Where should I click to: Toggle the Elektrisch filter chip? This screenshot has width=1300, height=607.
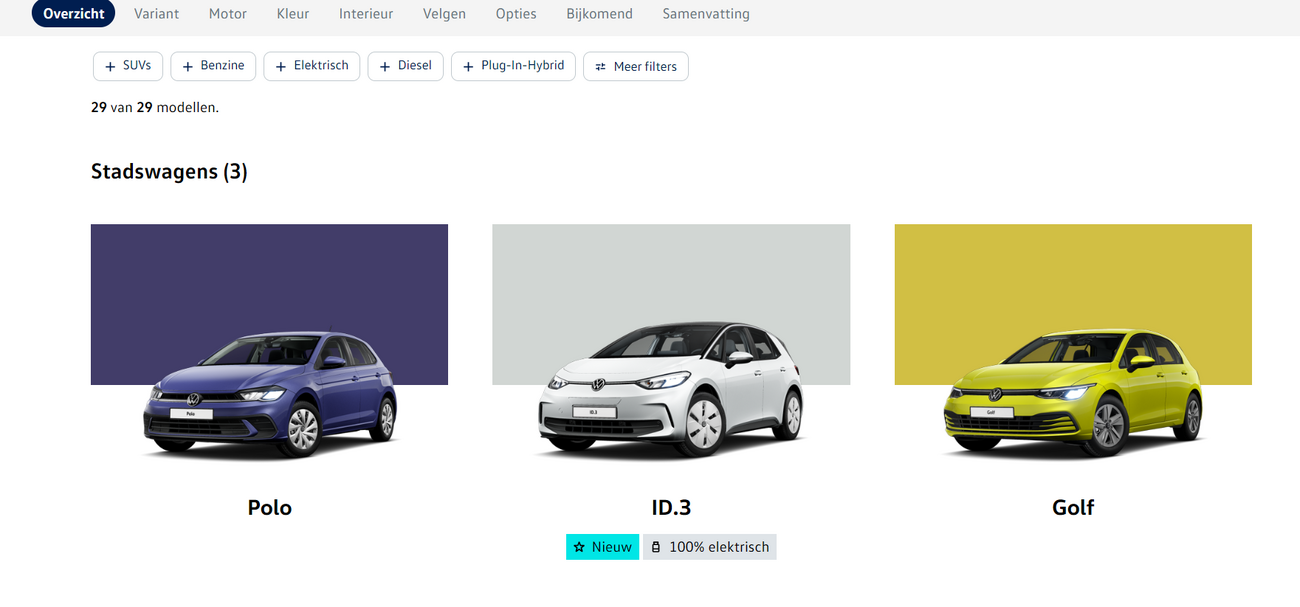312,66
